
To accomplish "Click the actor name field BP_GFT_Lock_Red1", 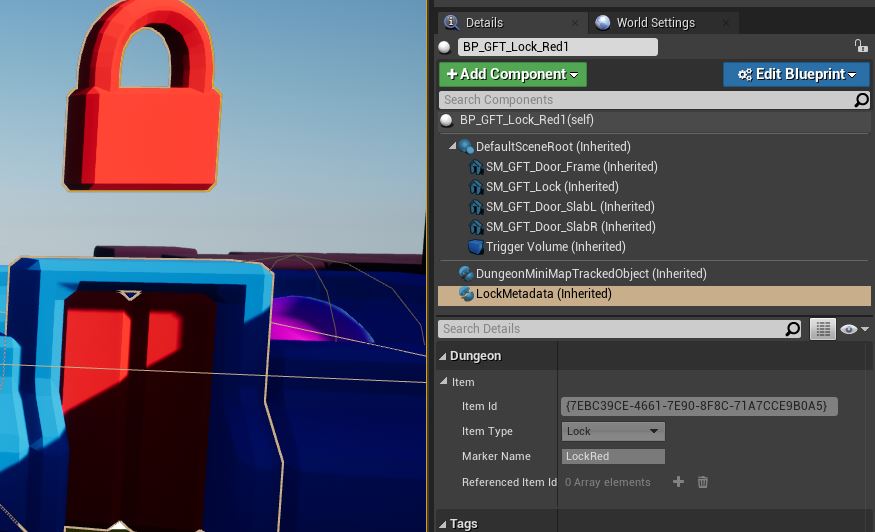I will click(557, 47).
